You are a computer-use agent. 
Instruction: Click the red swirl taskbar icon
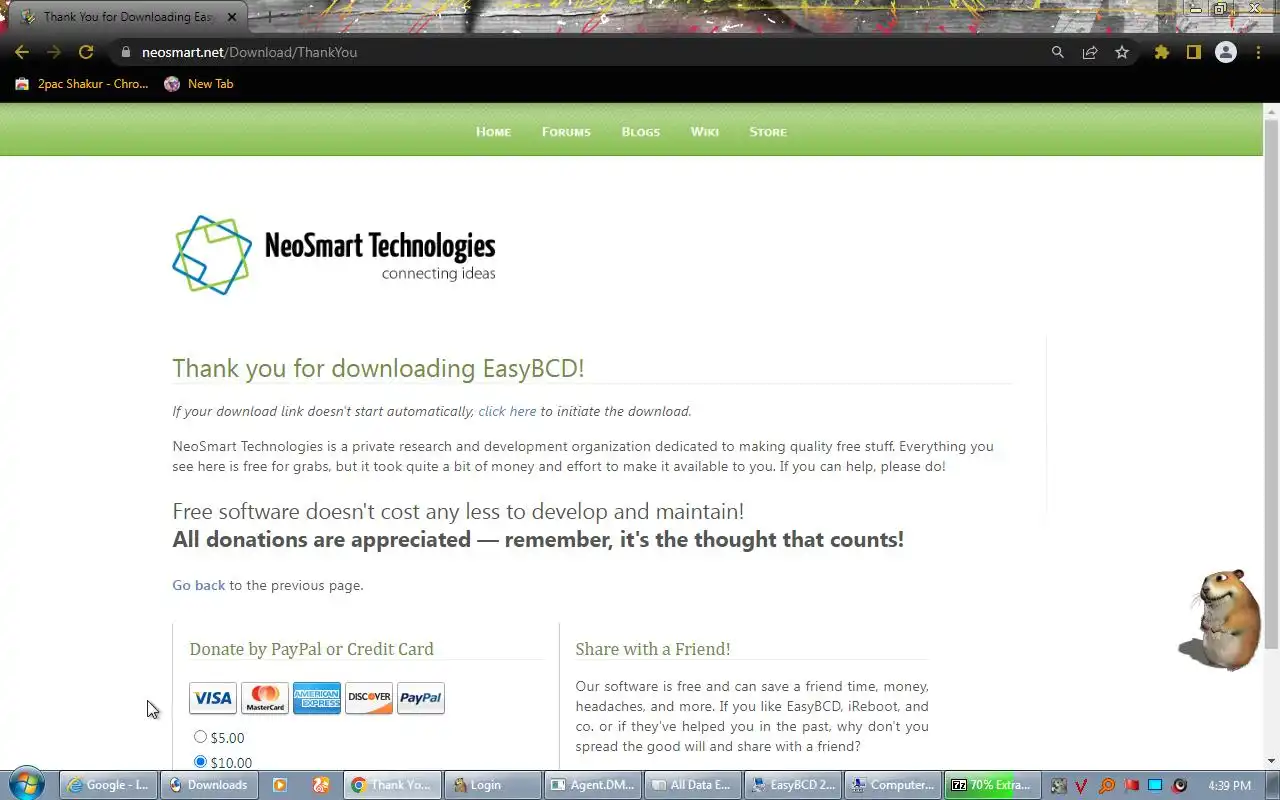click(x=321, y=785)
